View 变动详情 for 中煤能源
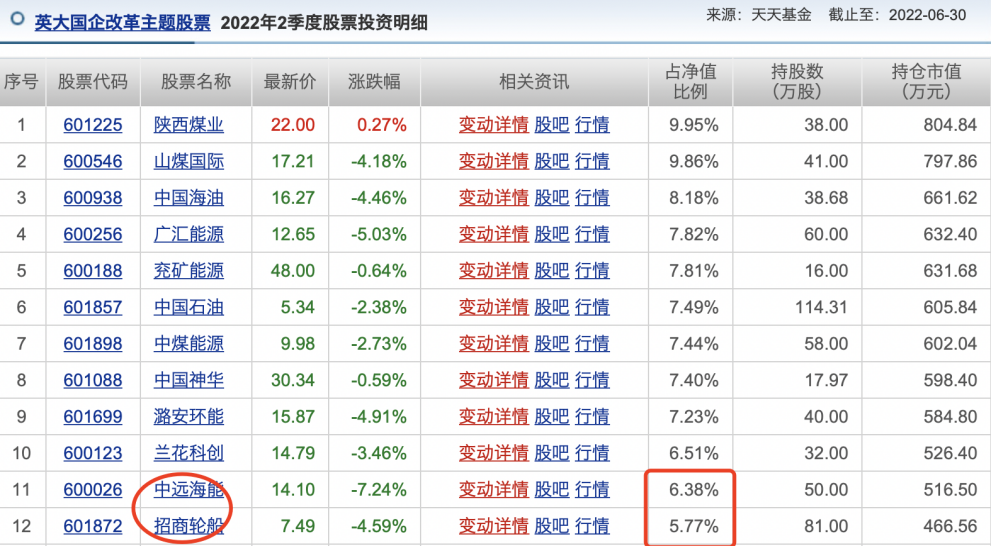 493,344
